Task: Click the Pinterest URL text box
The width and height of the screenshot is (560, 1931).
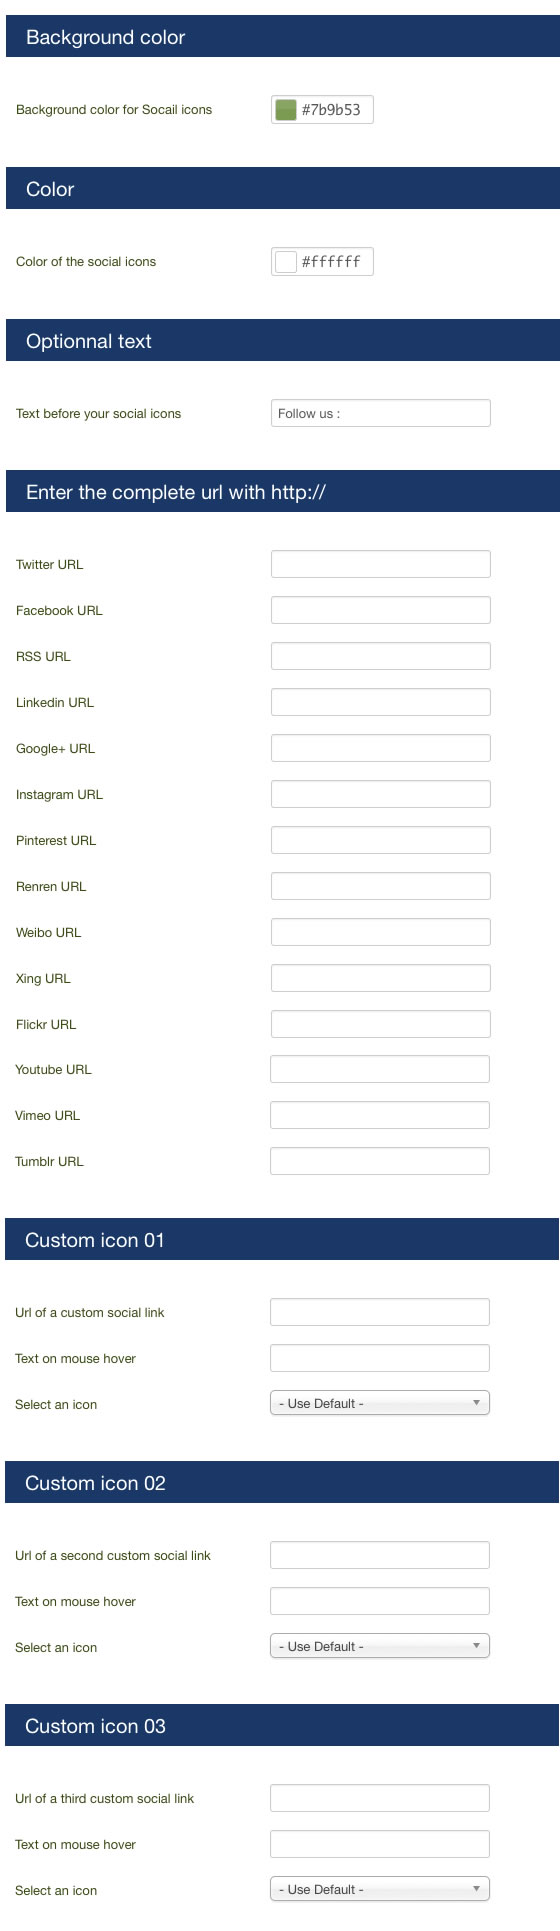Action: 381,840
